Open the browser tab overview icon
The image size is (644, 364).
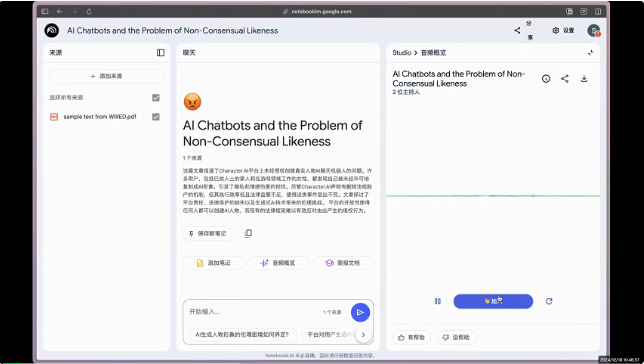(x=598, y=12)
